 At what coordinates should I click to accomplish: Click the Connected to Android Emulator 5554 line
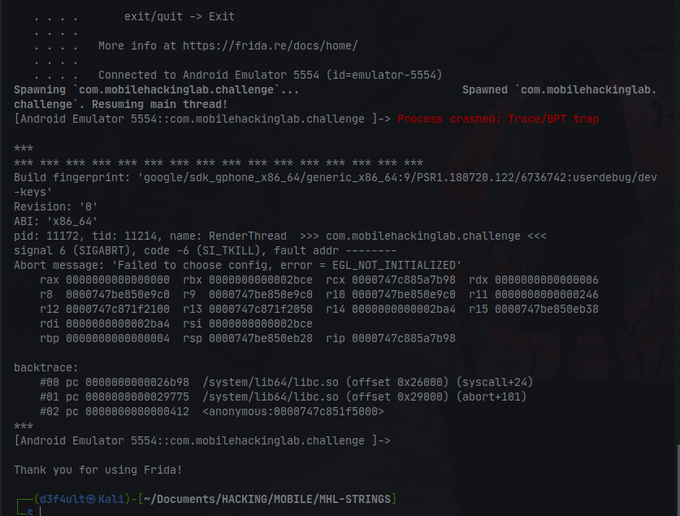pyautogui.click(x=270, y=75)
